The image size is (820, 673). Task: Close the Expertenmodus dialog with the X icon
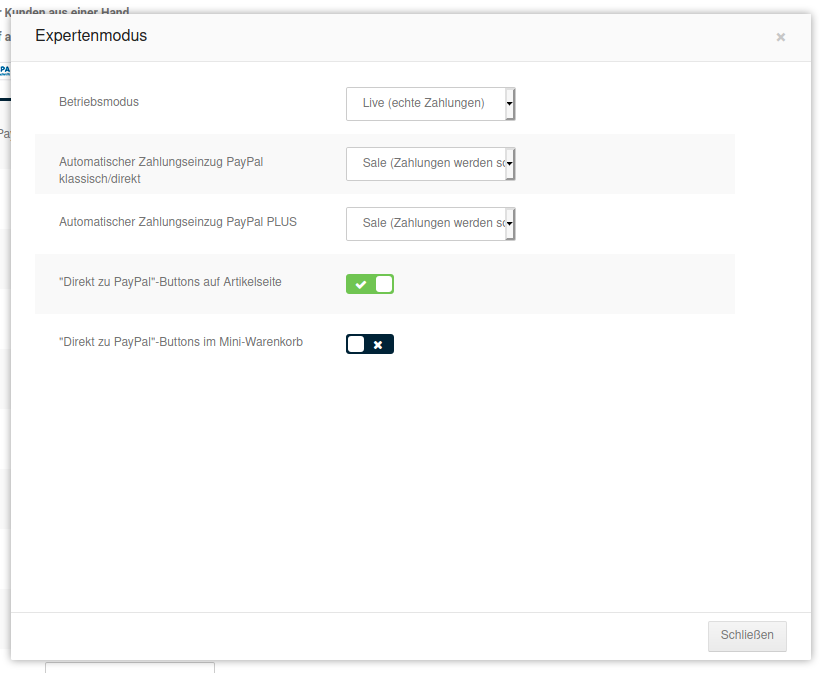click(x=780, y=37)
